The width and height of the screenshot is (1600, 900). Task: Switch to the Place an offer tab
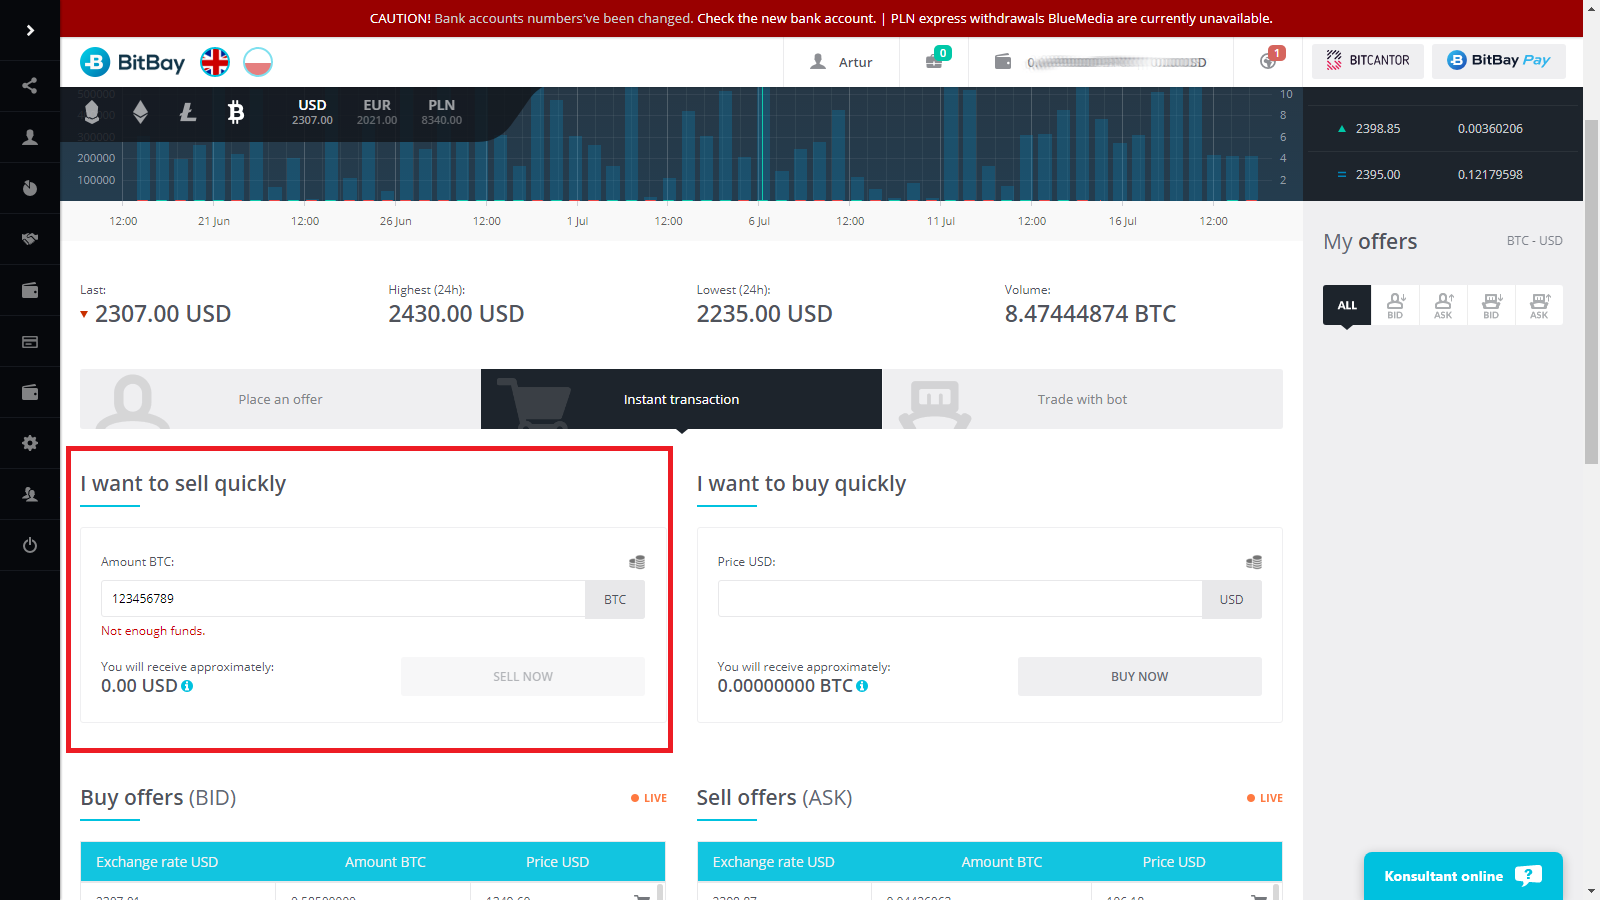280,399
